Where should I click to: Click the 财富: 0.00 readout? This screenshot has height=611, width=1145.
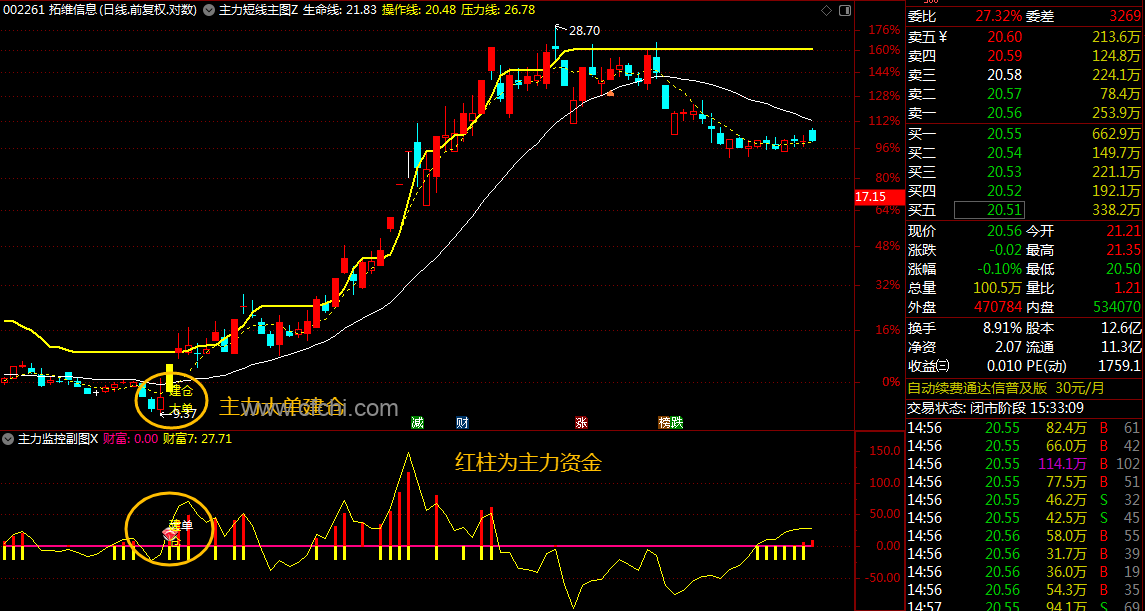[130, 439]
